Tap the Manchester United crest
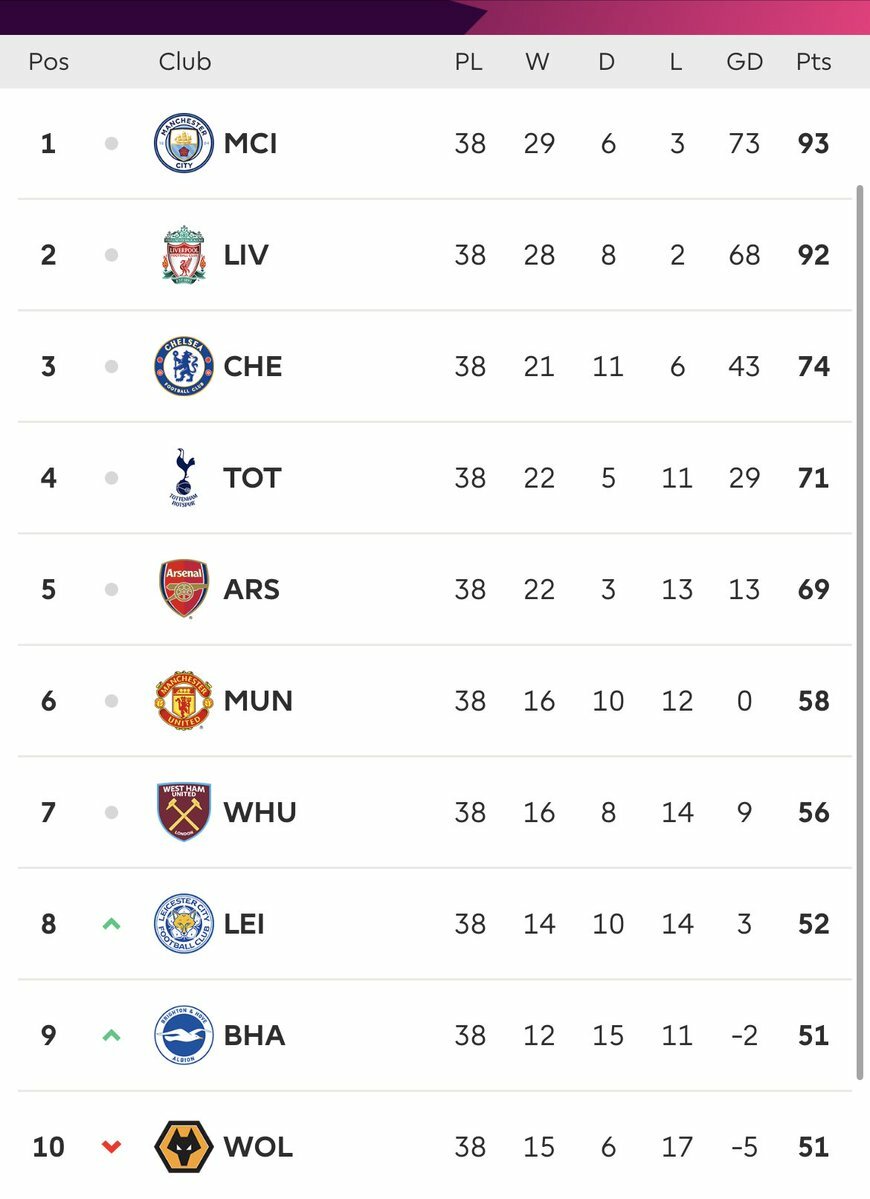870x1199 pixels. click(x=183, y=700)
